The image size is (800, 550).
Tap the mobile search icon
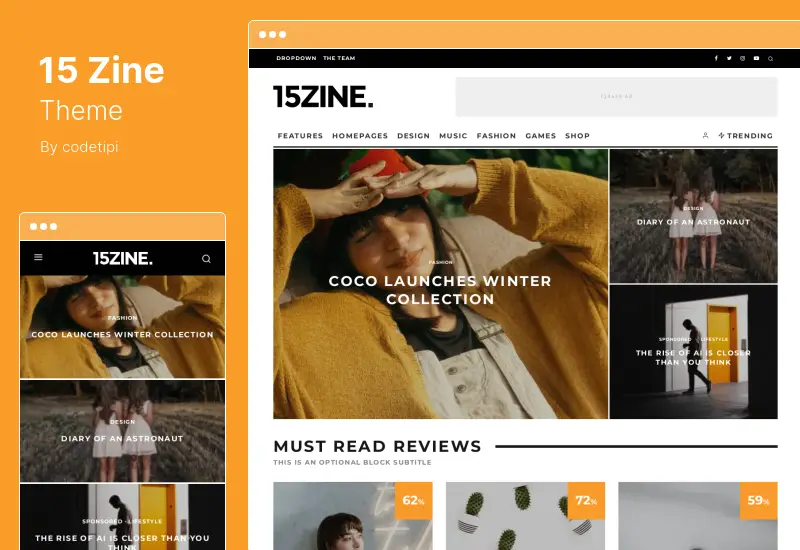[206, 259]
